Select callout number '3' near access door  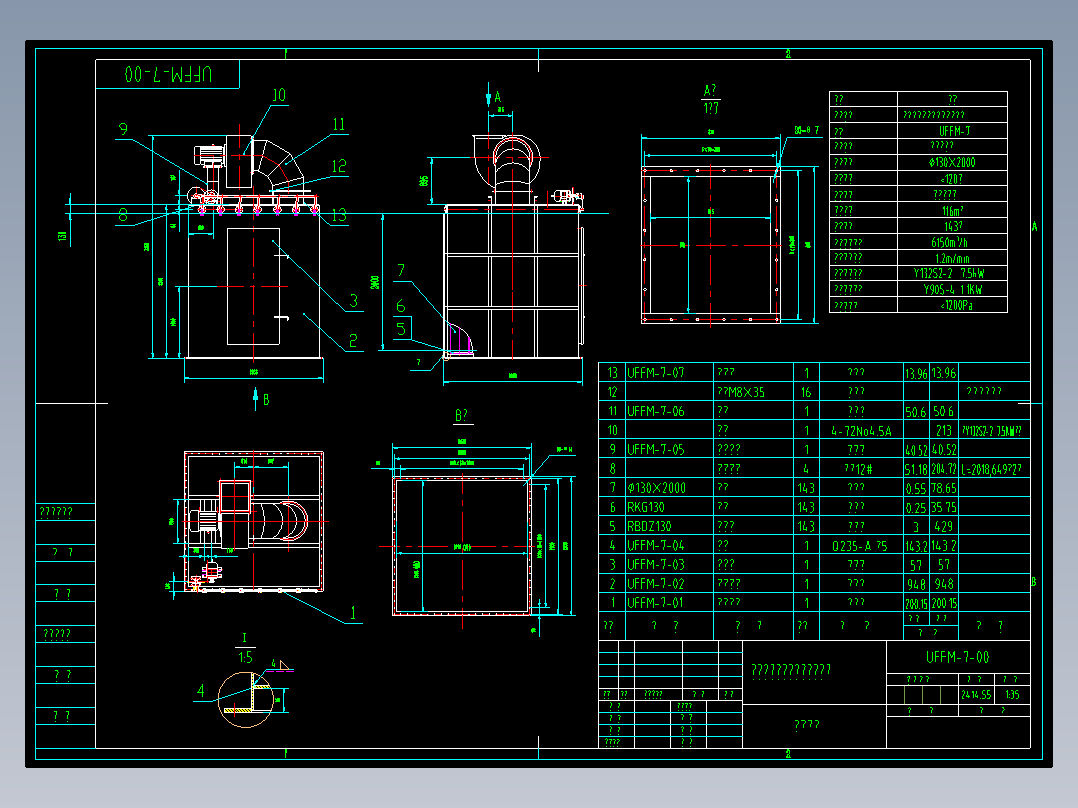pos(353,301)
